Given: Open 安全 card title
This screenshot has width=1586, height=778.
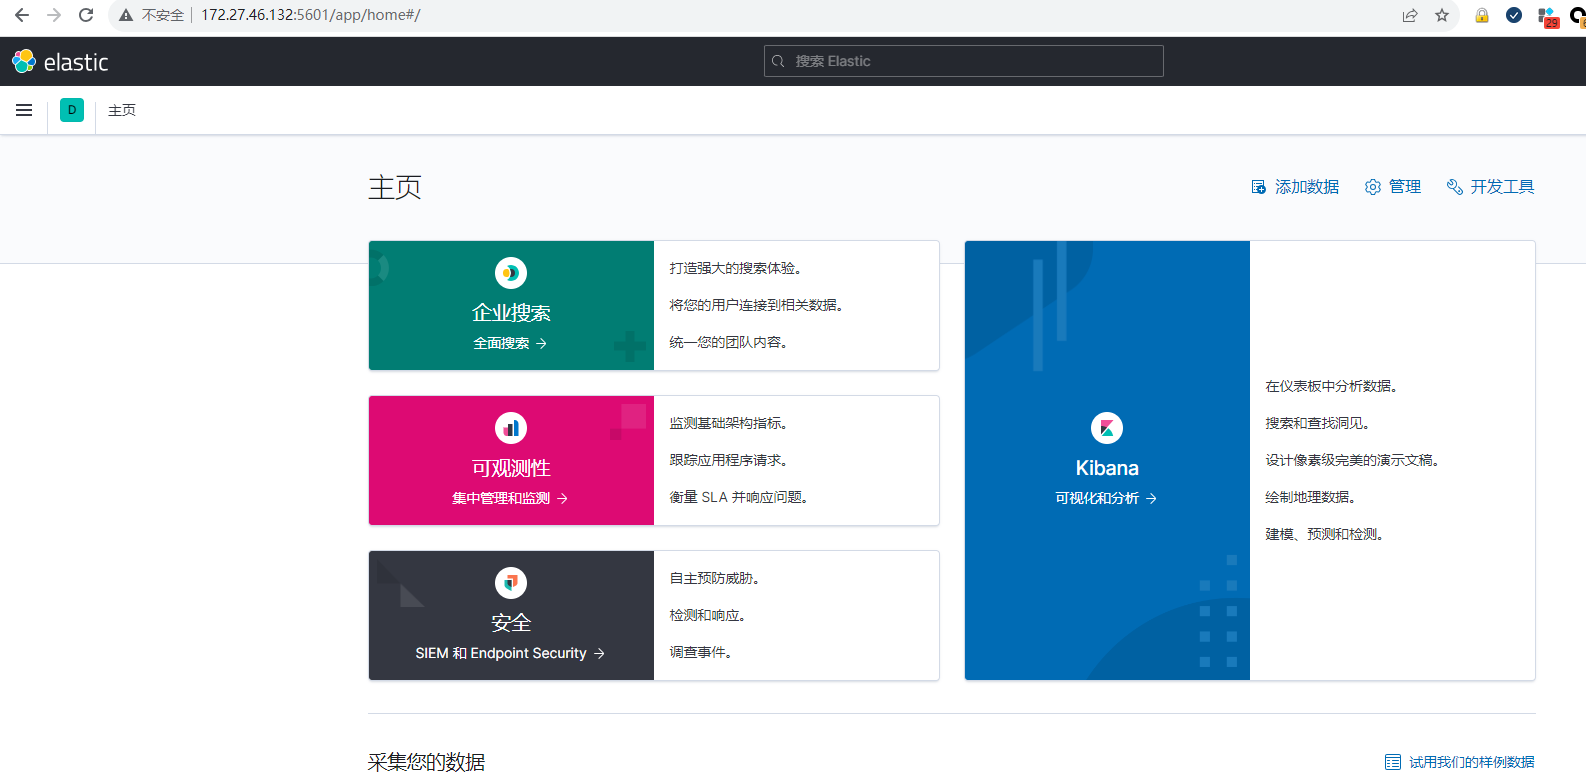Looking at the screenshot, I should pos(511,623).
